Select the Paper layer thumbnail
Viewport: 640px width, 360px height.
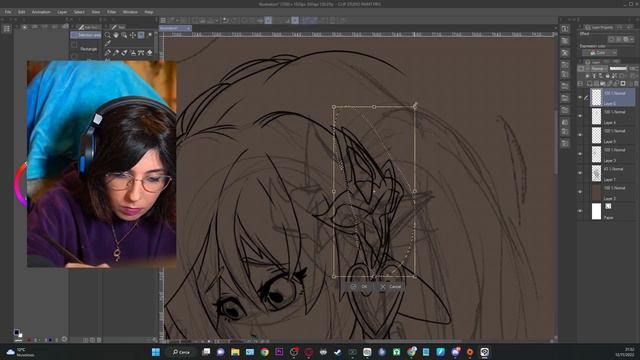[596, 211]
